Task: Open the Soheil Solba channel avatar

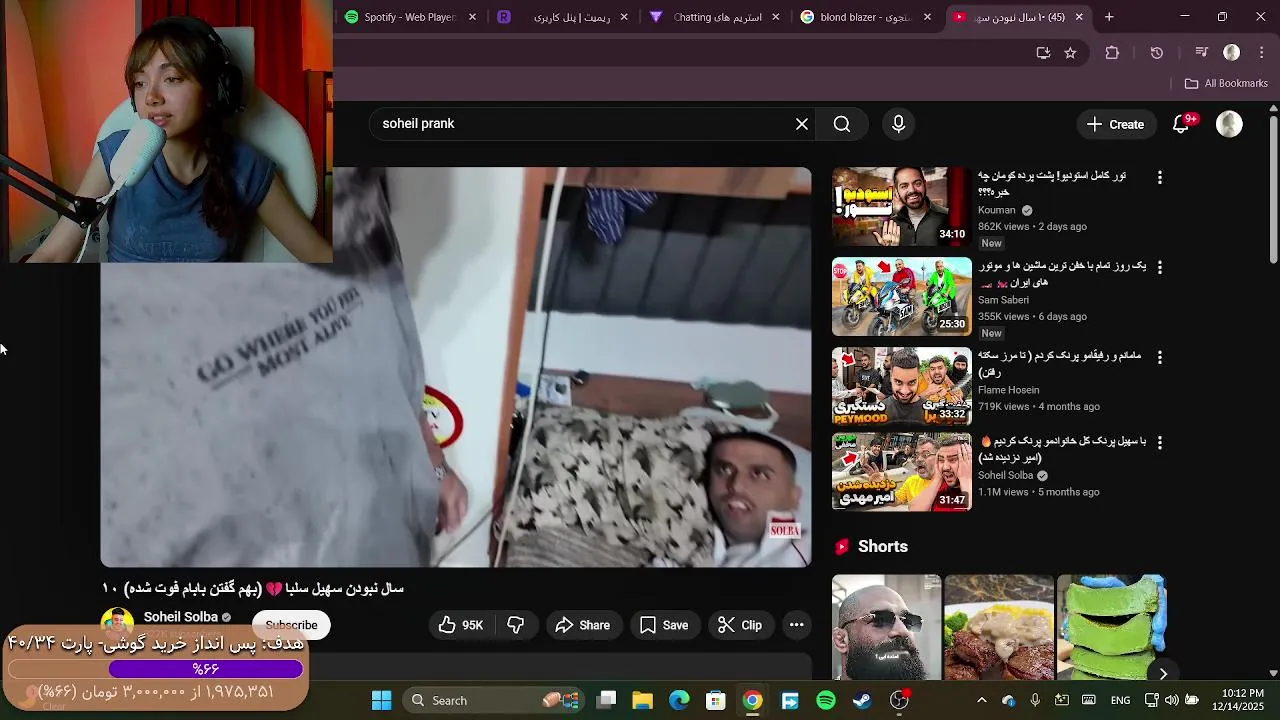Action: pyautogui.click(x=117, y=625)
